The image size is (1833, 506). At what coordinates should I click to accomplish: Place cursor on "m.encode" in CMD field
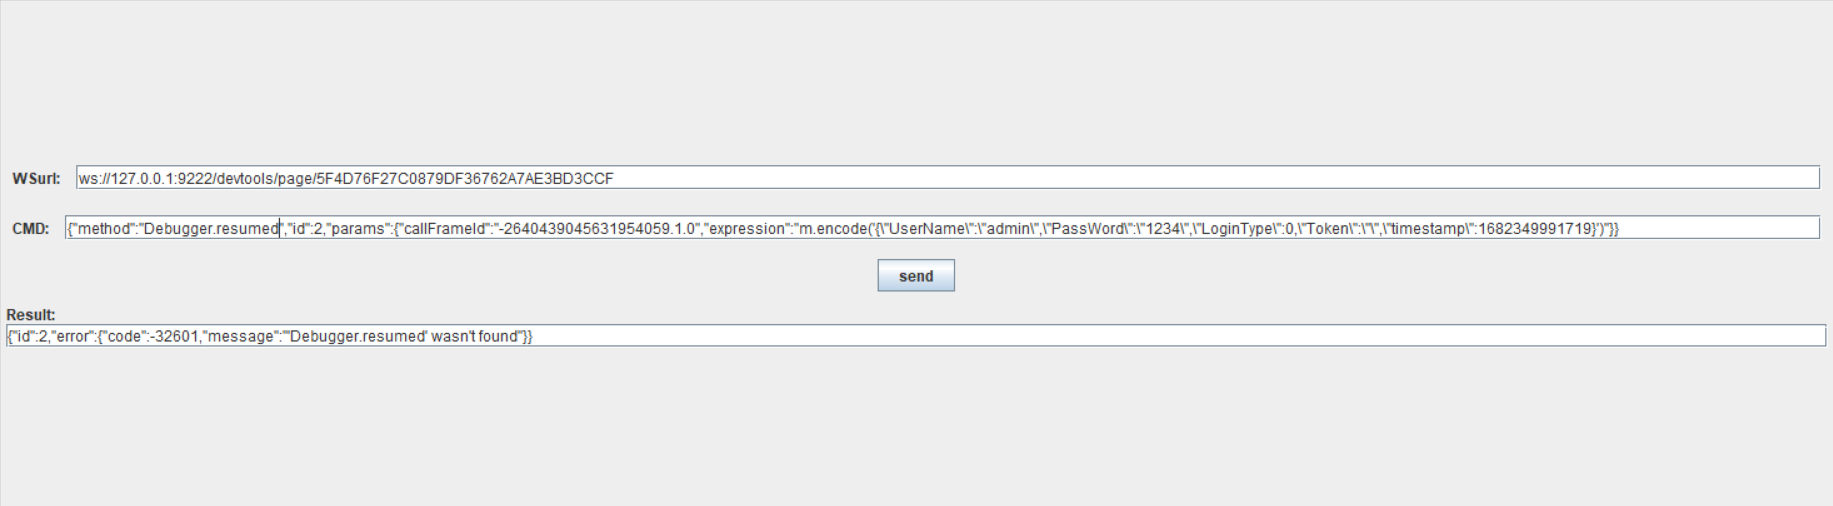coord(832,228)
